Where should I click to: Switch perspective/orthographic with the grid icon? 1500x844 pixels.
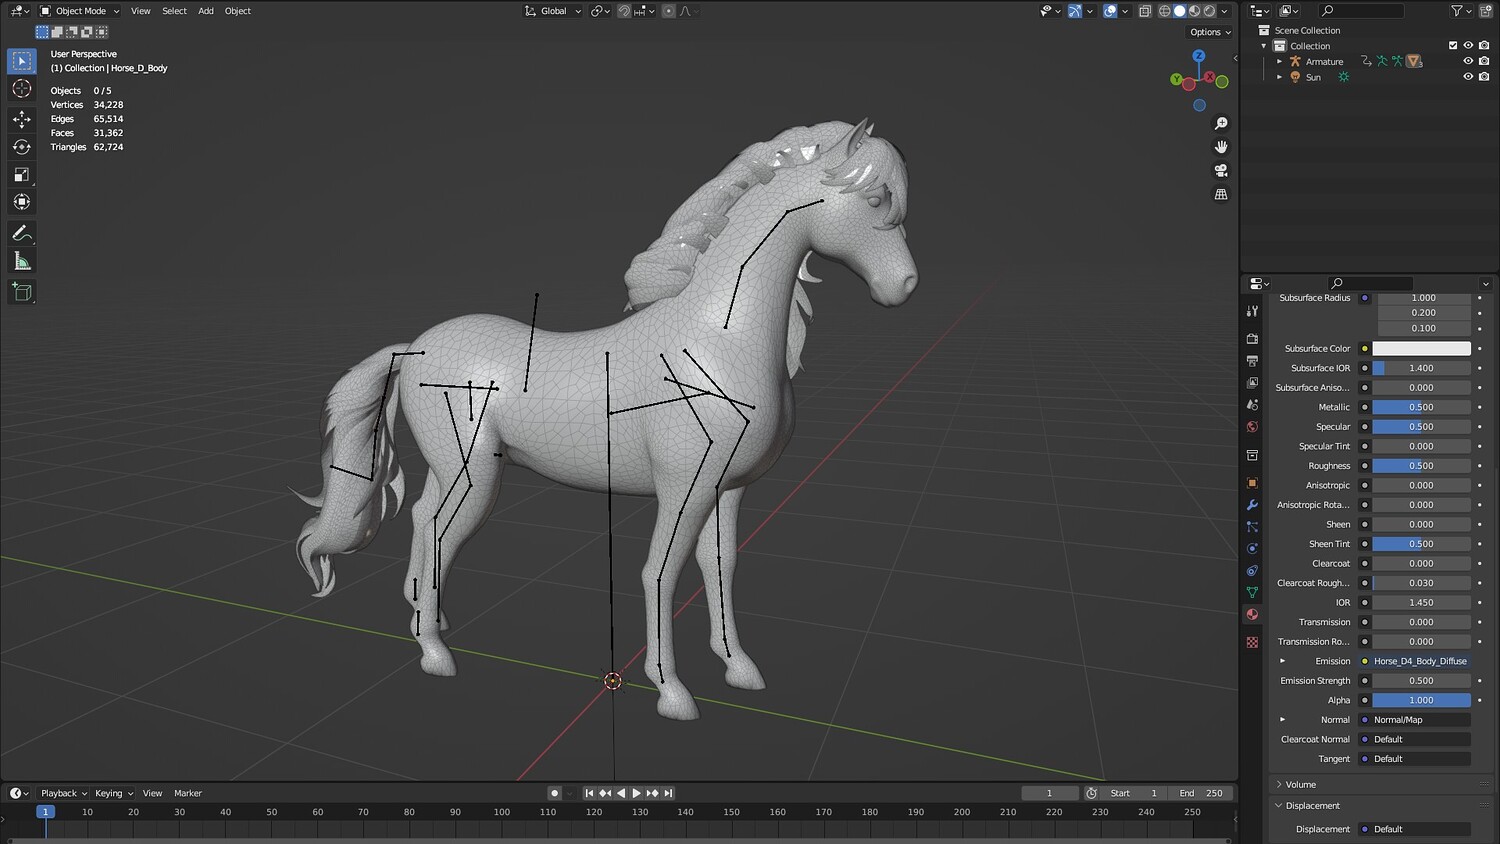tap(1221, 194)
